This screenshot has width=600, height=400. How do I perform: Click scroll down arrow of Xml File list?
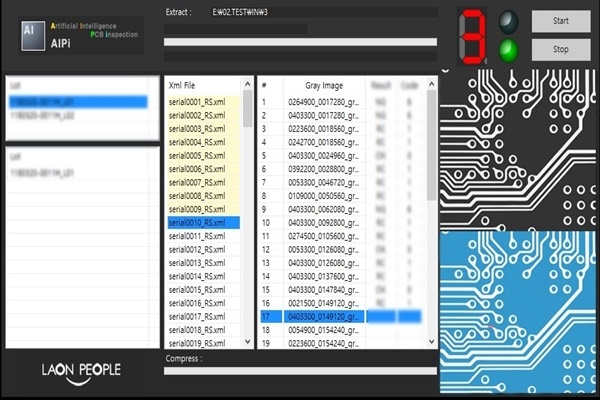tap(247, 342)
